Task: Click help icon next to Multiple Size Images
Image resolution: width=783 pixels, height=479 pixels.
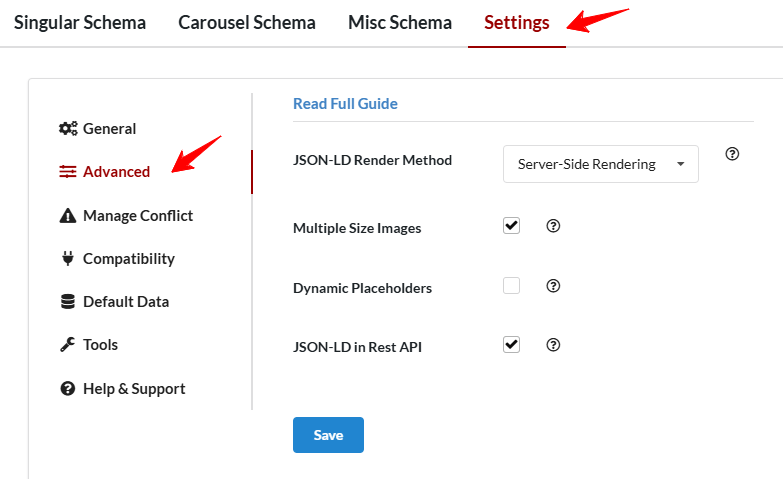Action: click(x=553, y=226)
